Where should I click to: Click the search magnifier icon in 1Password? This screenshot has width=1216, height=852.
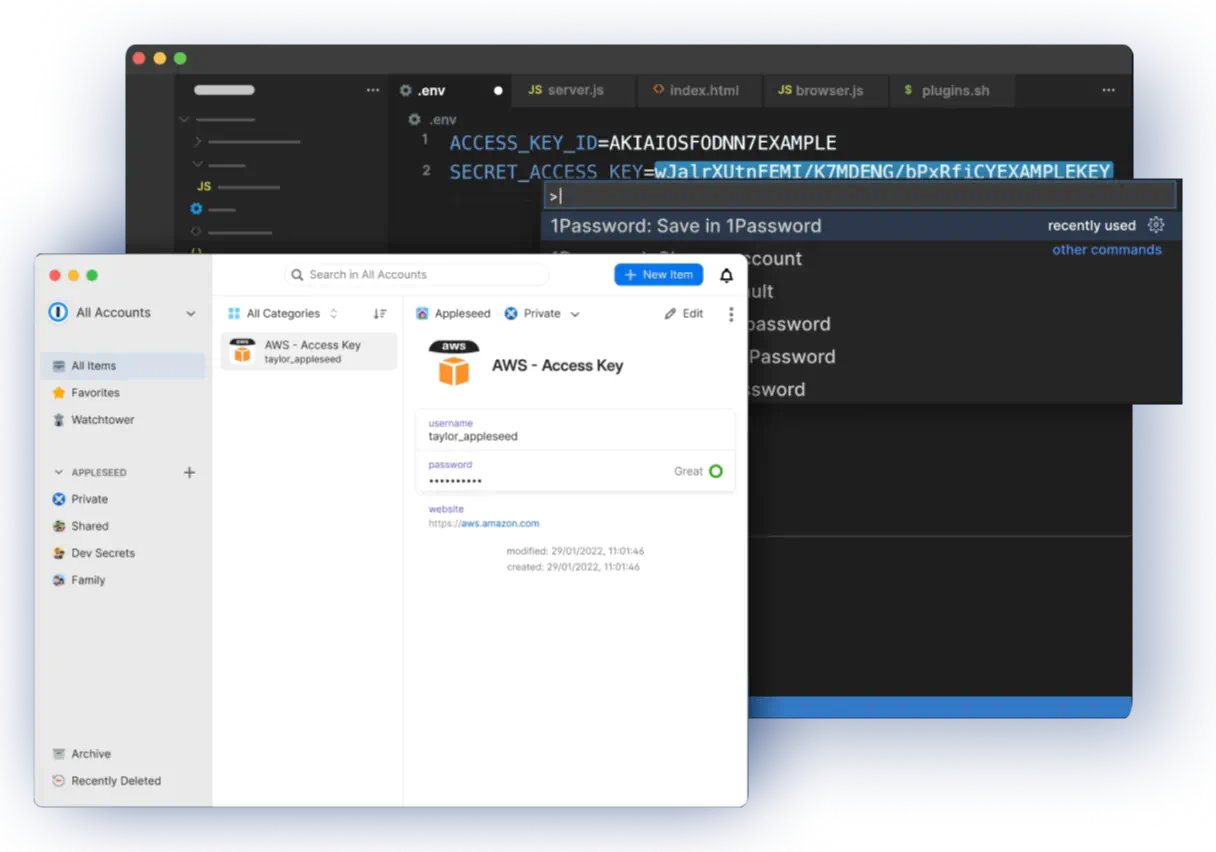tap(297, 275)
